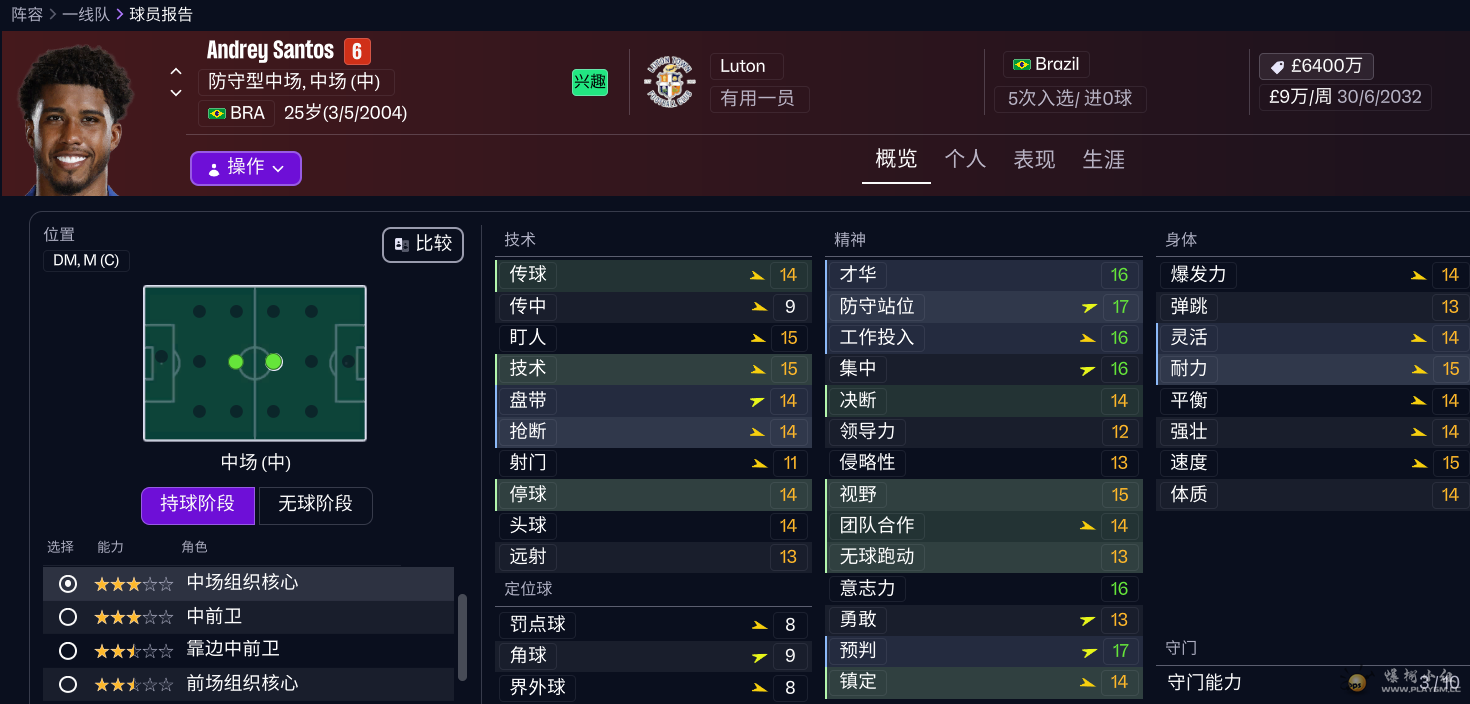Click the yellow arrow icon beside 防守站位
This screenshot has width=1470, height=704.
(1089, 307)
